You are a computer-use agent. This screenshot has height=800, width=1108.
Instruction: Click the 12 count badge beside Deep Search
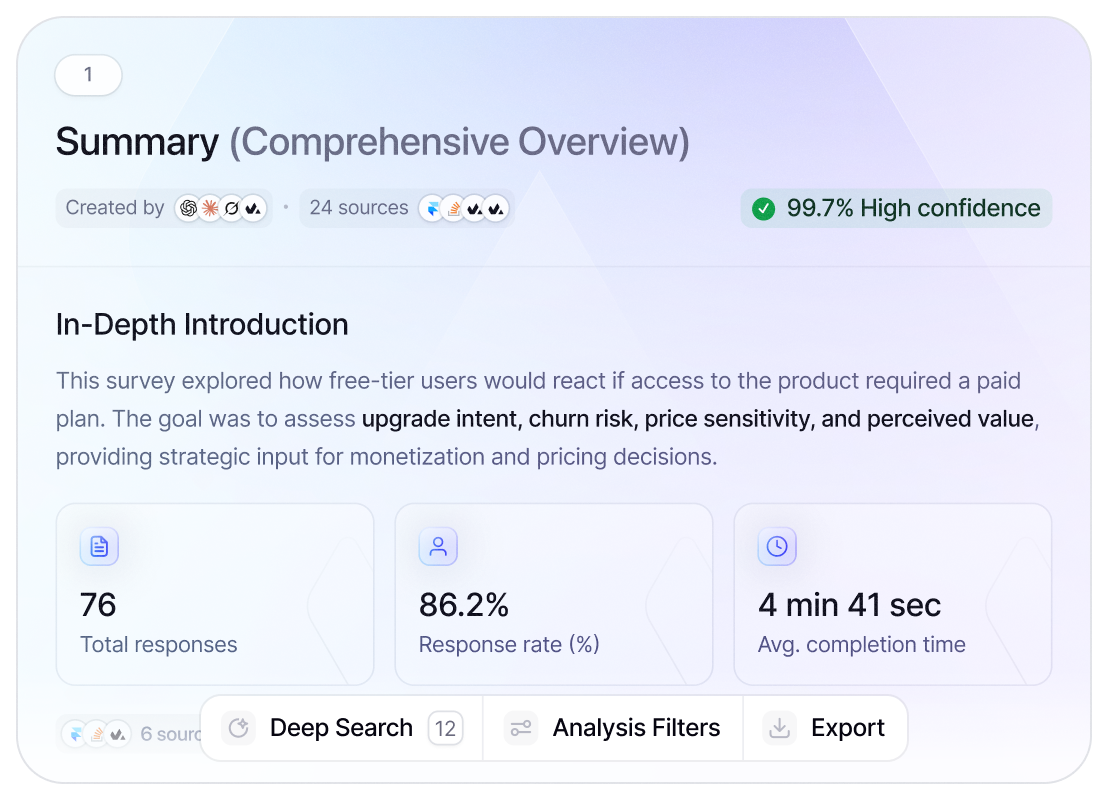(x=445, y=728)
